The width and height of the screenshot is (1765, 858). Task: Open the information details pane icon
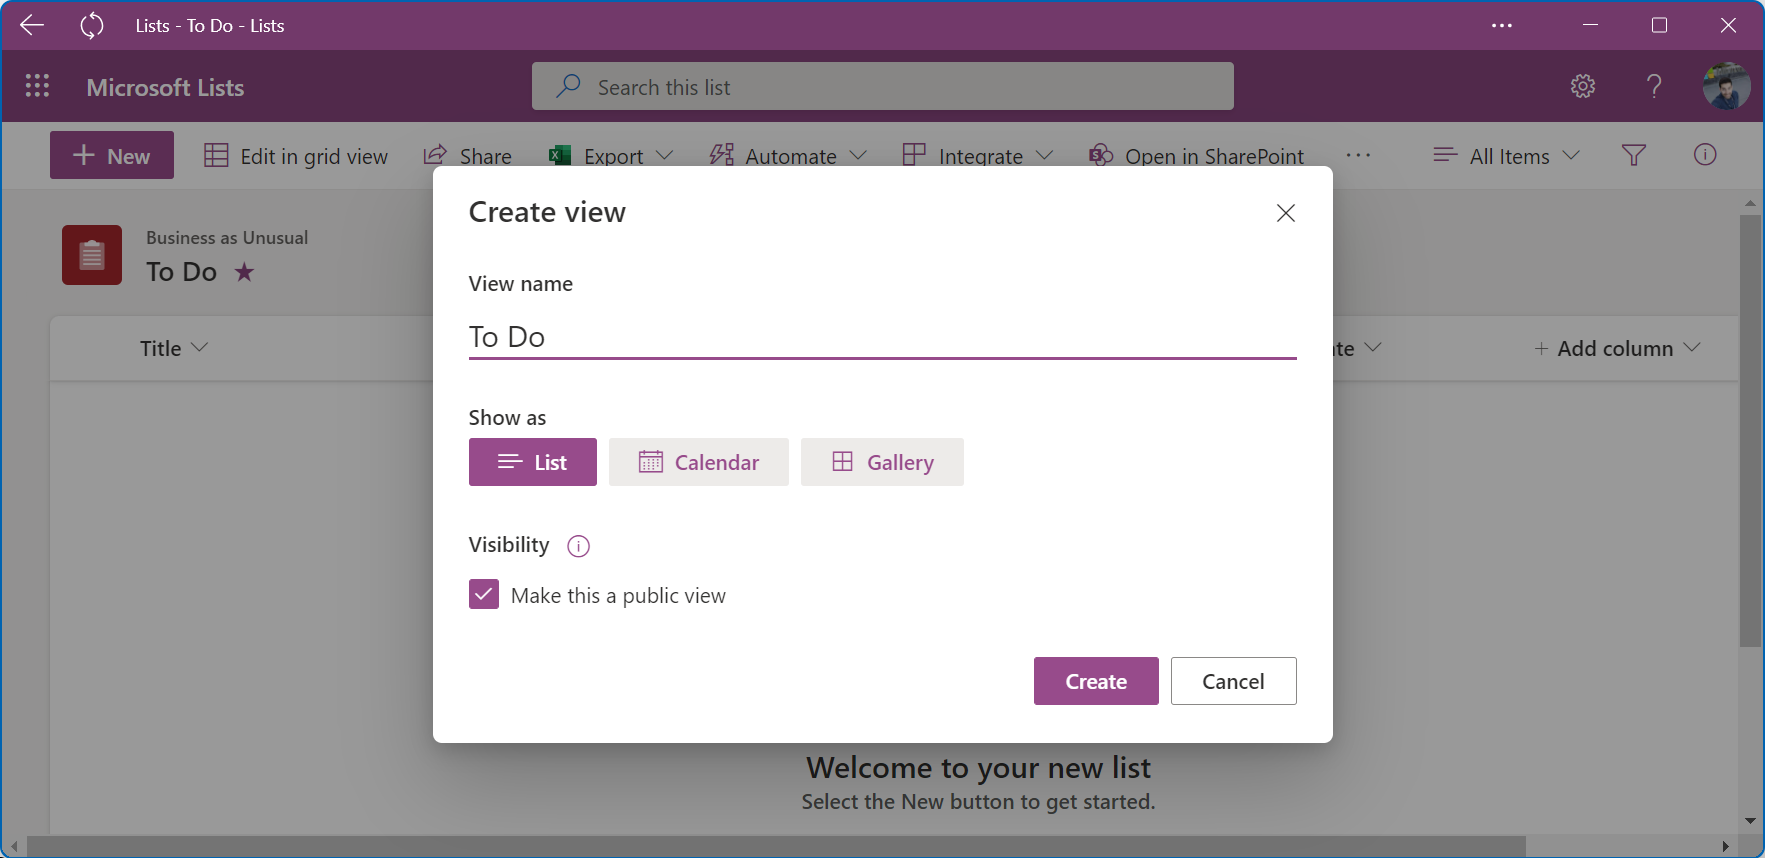[1705, 155]
